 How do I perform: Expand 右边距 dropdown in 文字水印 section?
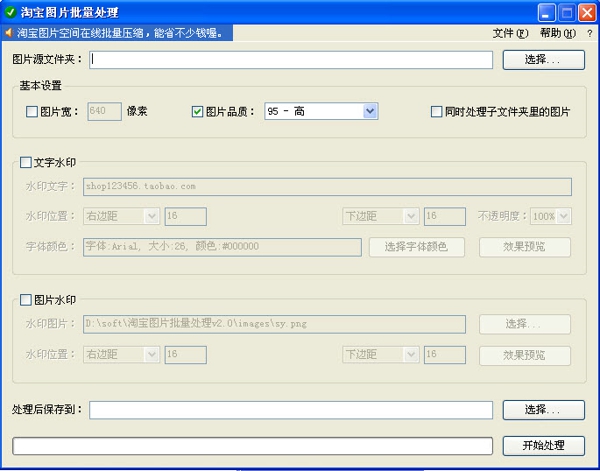[x=151, y=216]
